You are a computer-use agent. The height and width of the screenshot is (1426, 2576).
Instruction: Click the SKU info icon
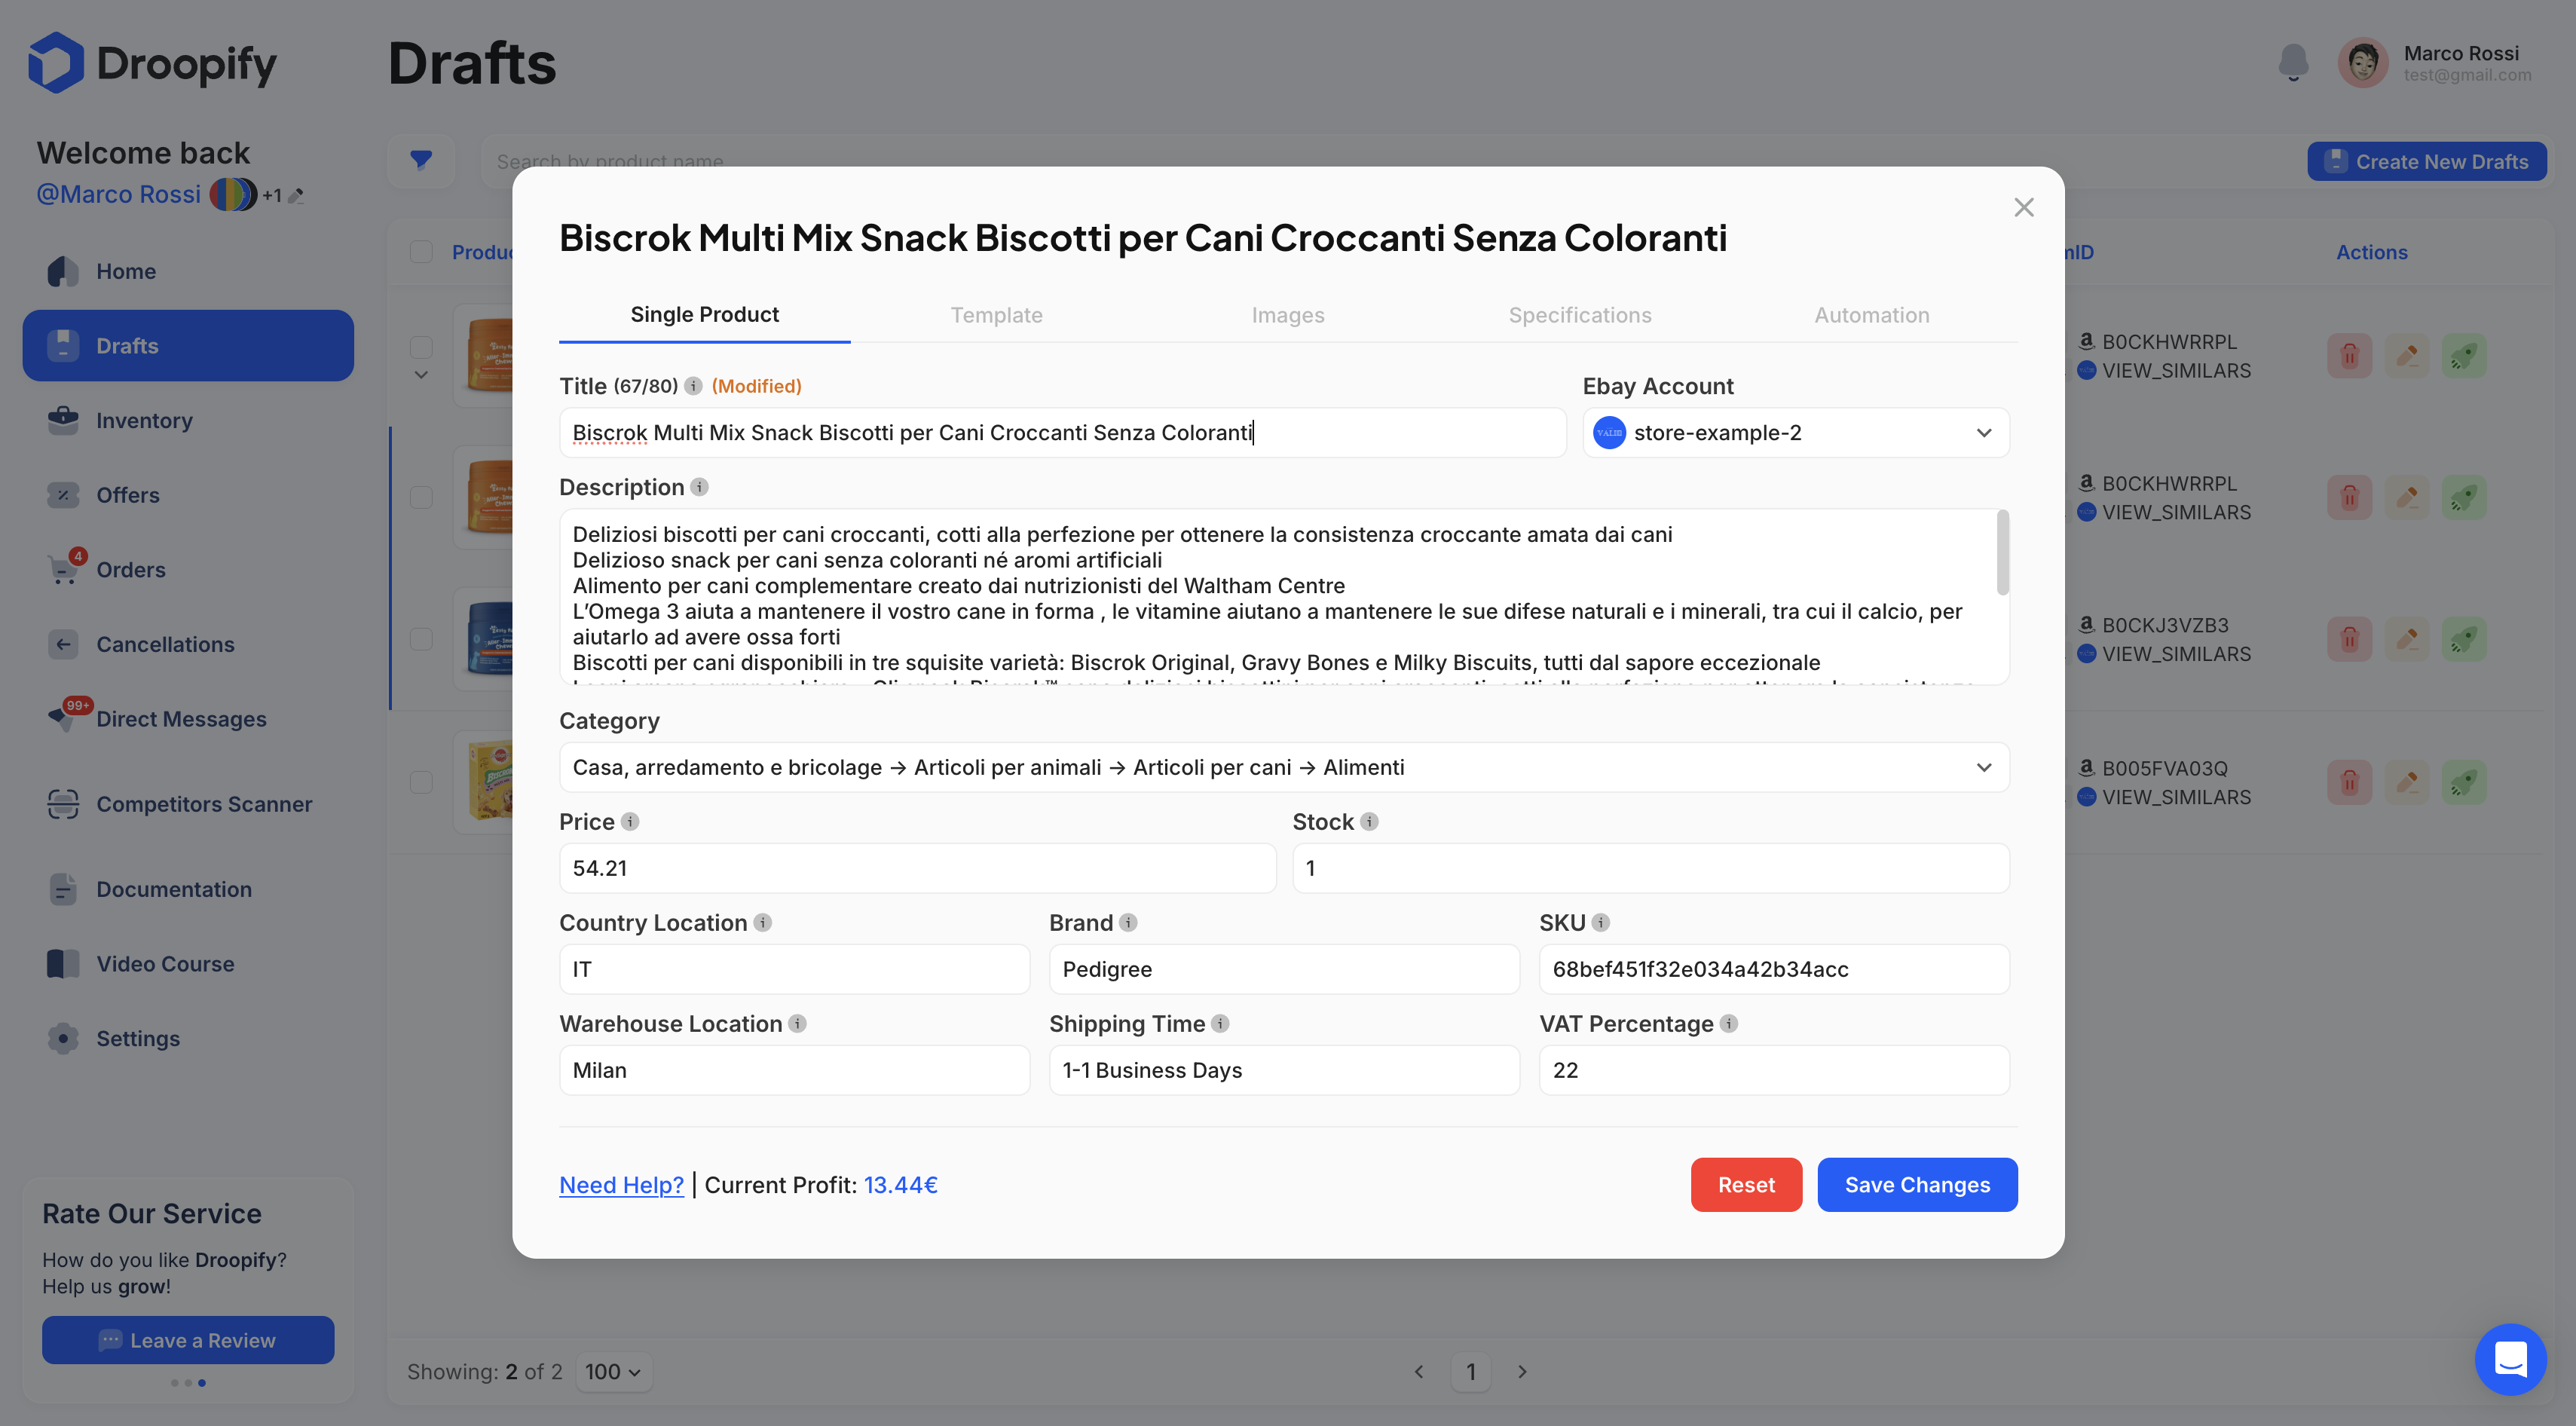pos(1601,922)
